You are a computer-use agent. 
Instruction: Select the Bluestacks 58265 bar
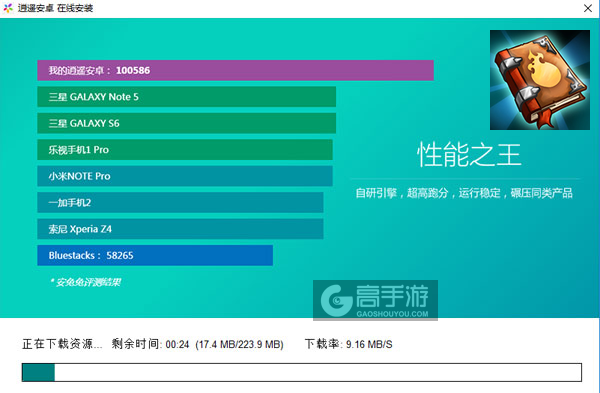tap(155, 255)
